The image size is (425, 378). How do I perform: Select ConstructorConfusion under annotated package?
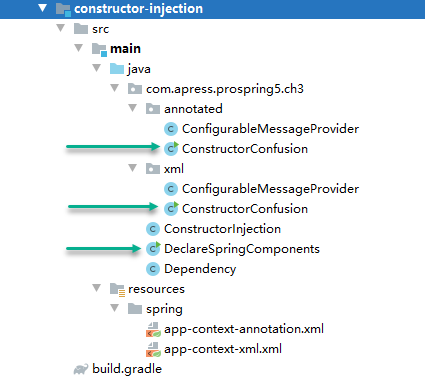pyautogui.click(x=245, y=149)
